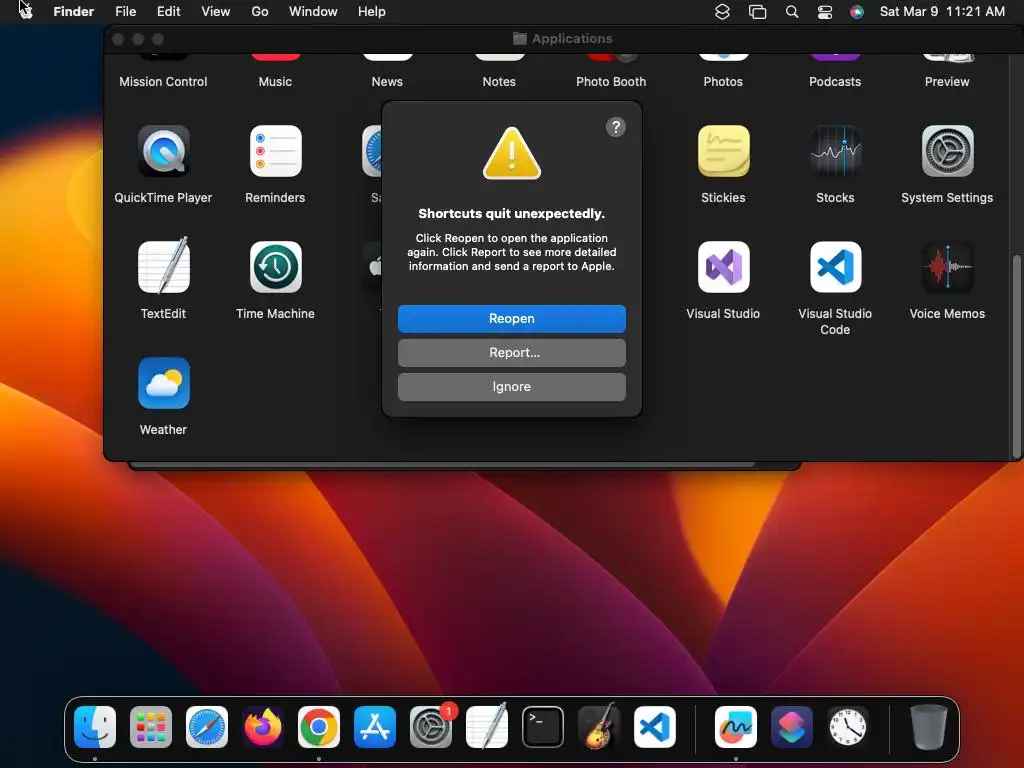Image resolution: width=1024 pixels, height=768 pixels.
Task: Click the Applications window vertical scrollbar
Action: [x=1016, y=356]
